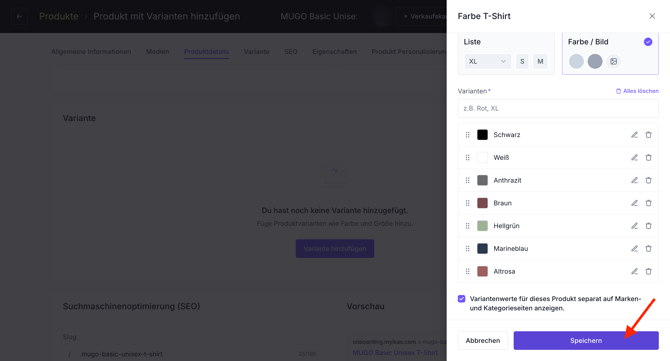The image size is (670, 361).
Task: Click the dark gray circle in Farbe / Bild
Action: 595,62
